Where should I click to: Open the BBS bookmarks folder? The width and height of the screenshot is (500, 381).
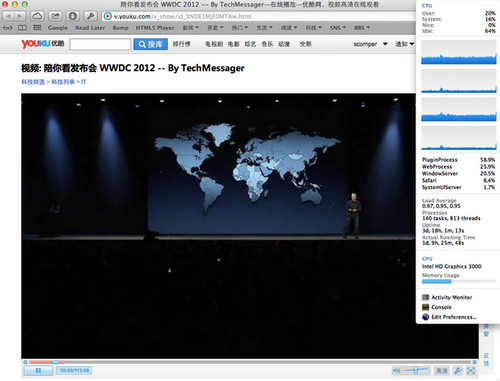point(362,28)
